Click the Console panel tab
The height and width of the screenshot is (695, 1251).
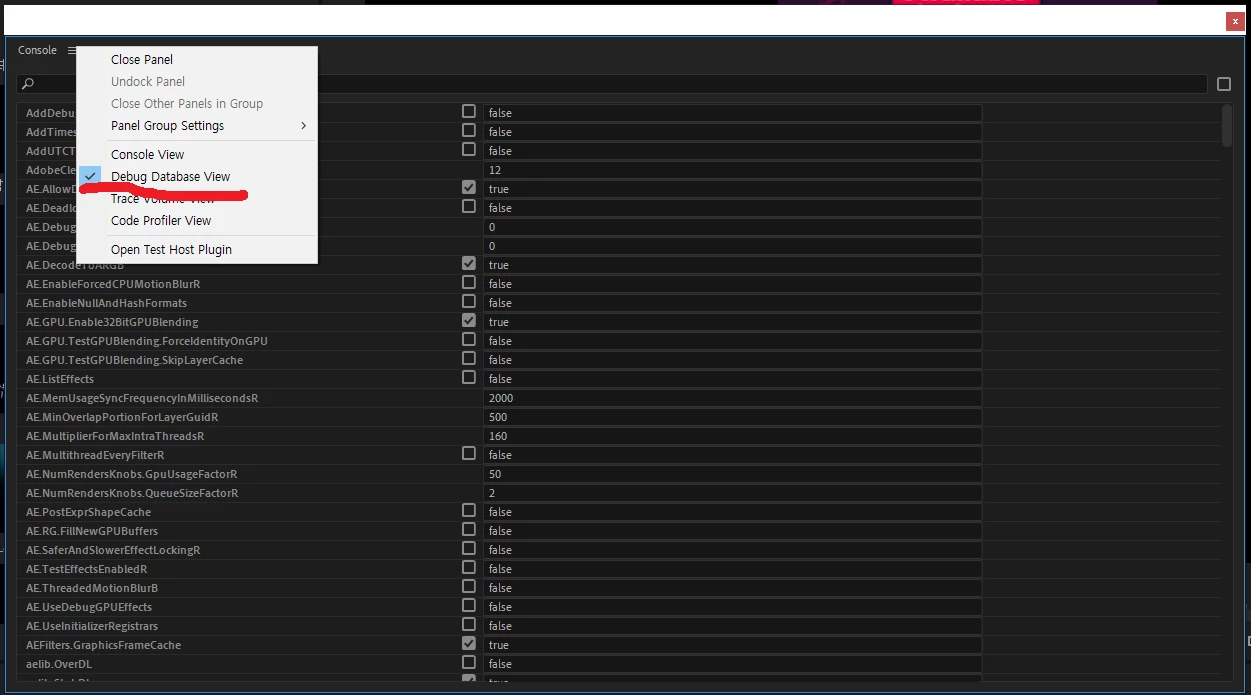[x=37, y=50]
